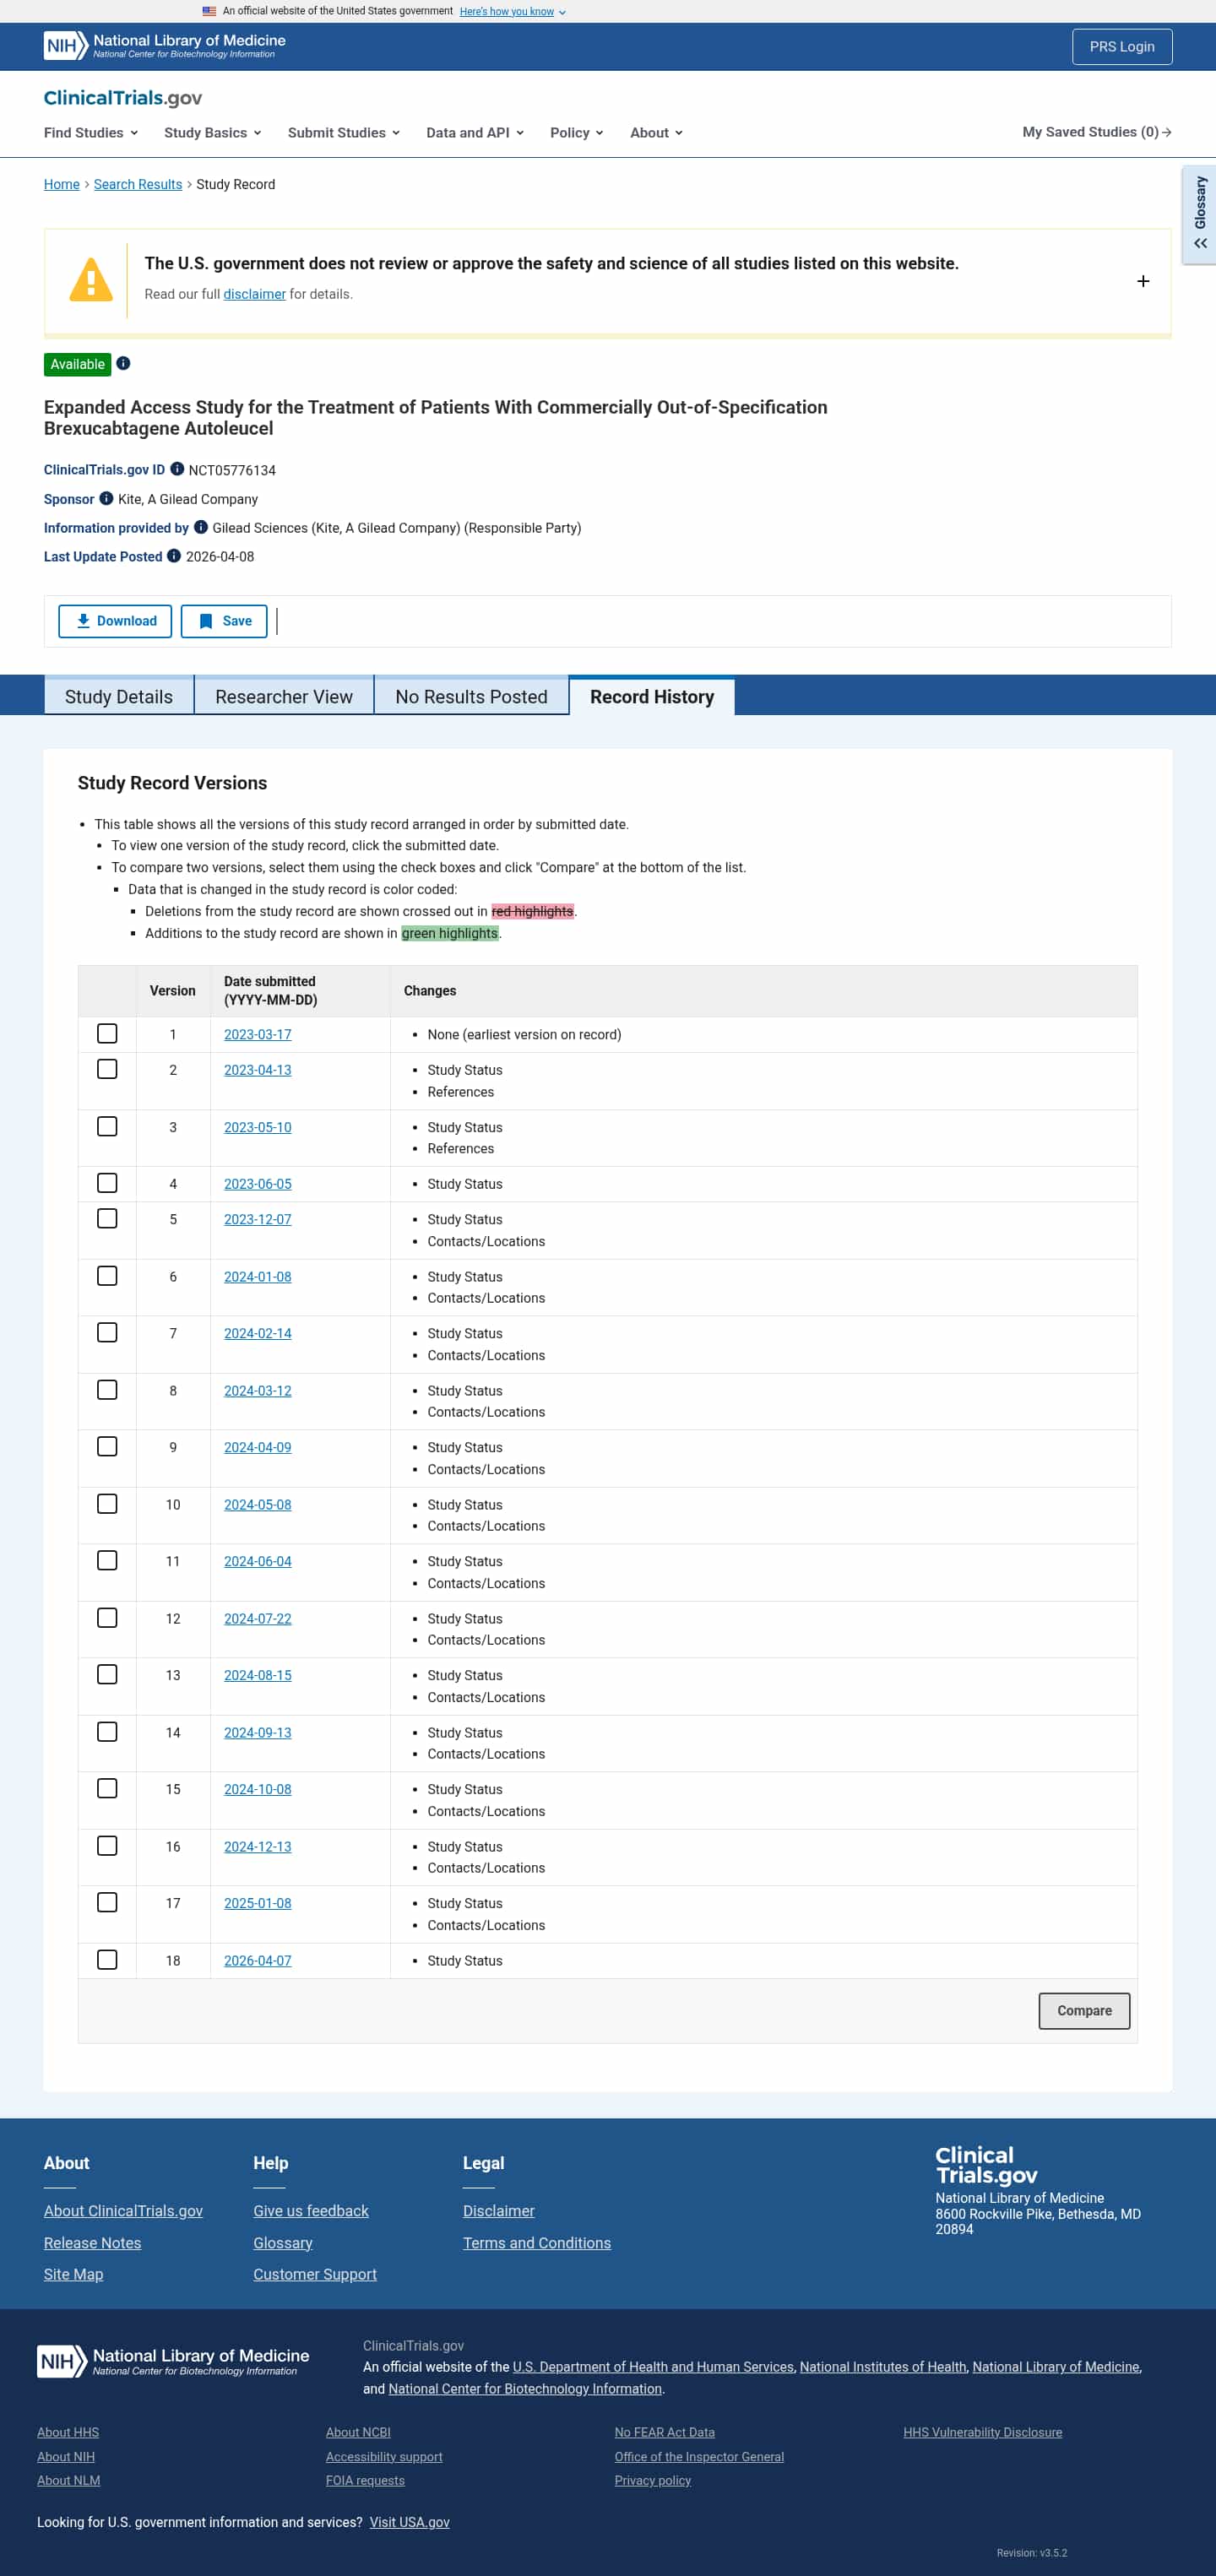This screenshot has height=2576, width=1216.
Task: Click the info icon beside ClinicalTrials.gov ID
Action: pyautogui.click(x=177, y=469)
